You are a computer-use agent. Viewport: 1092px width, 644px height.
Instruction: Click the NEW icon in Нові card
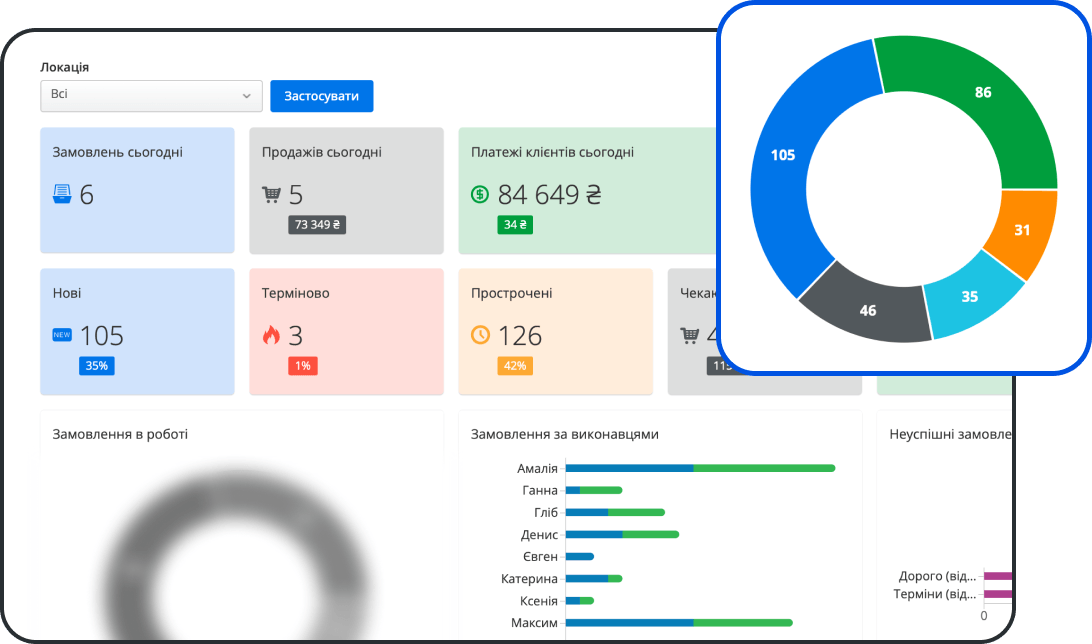coord(62,335)
